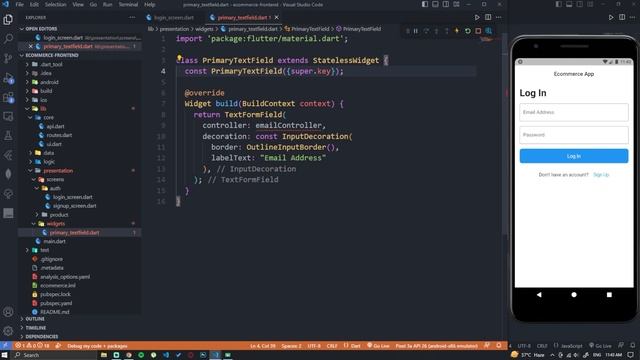This screenshot has height=360, width=640.
Task: Run the file in the right window
Action: (x=611, y=18)
